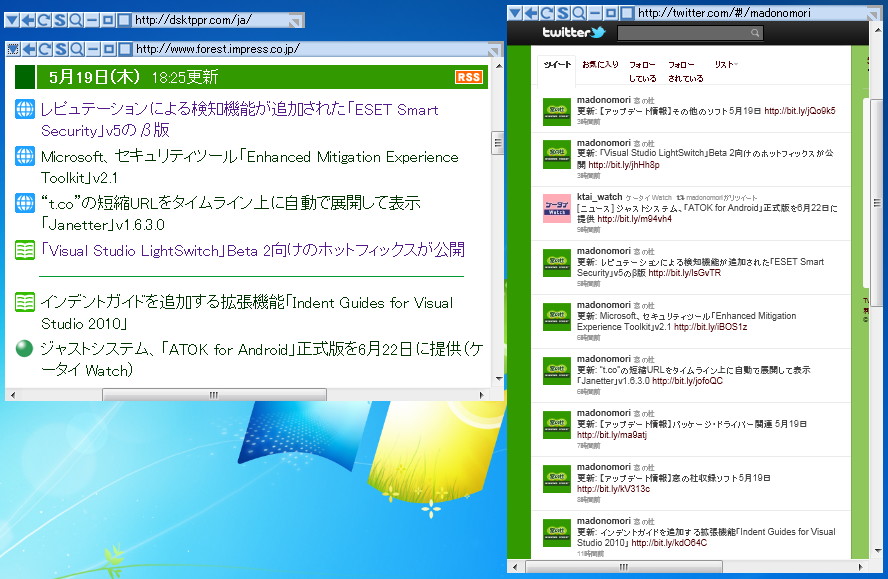Click the search magnifier in the Twitter search box
Image resolution: width=888 pixels, height=579 pixels.
click(756, 32)
